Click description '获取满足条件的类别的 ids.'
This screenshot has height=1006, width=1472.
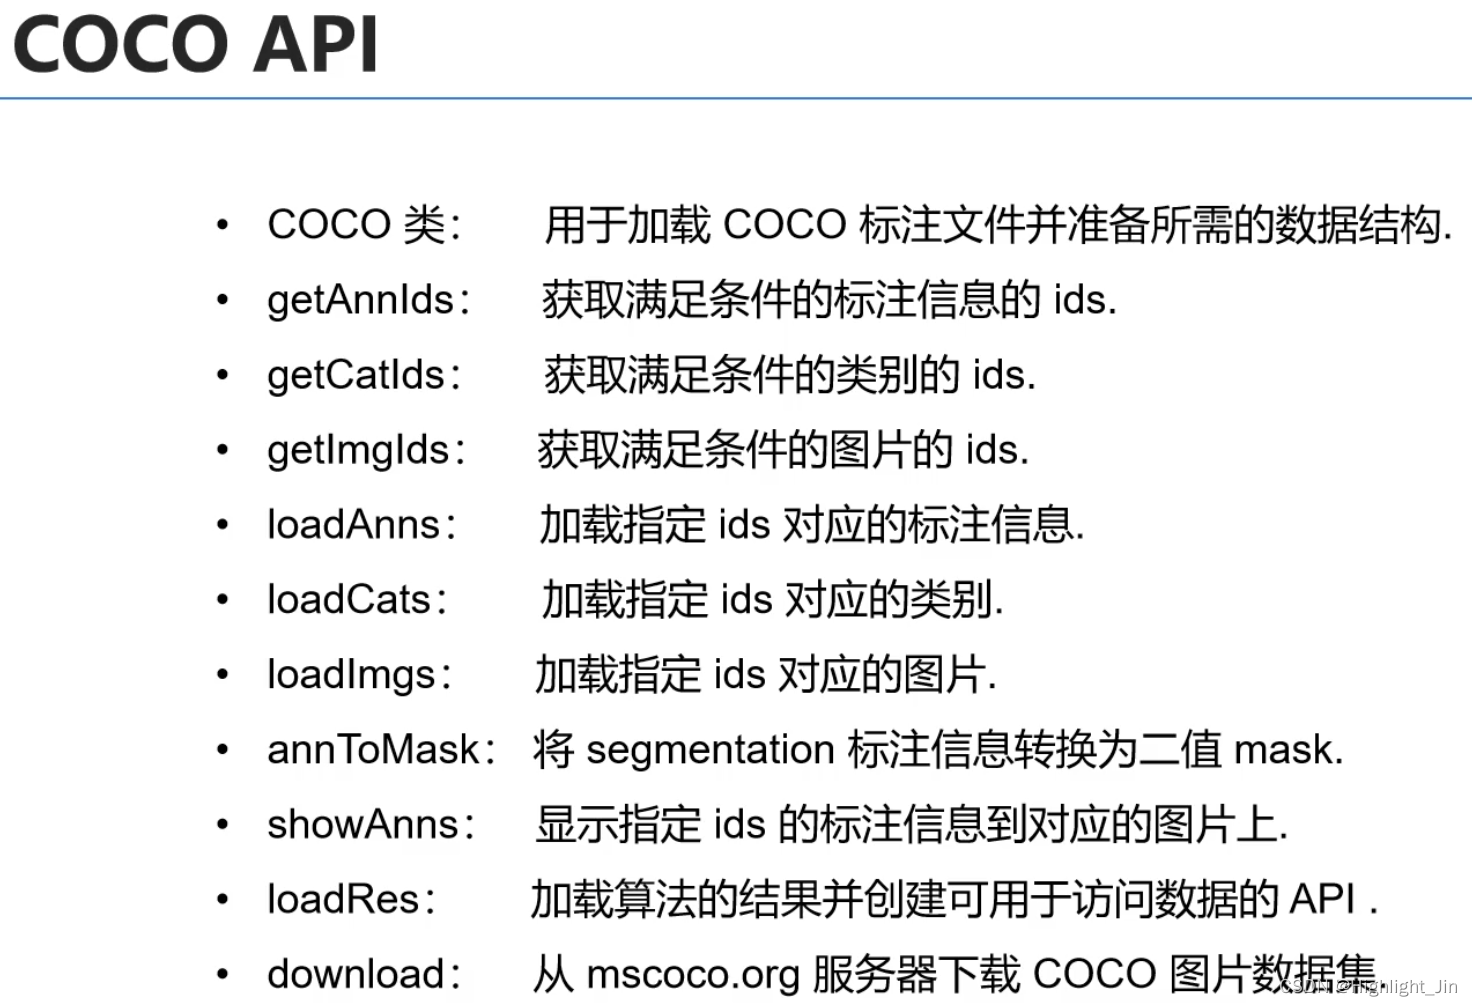point(790,375)
